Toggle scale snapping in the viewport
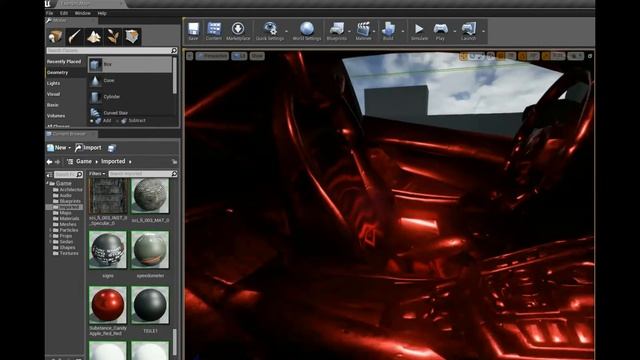The image size is (640, 360). pyautogui.click(x=546, y=56)
